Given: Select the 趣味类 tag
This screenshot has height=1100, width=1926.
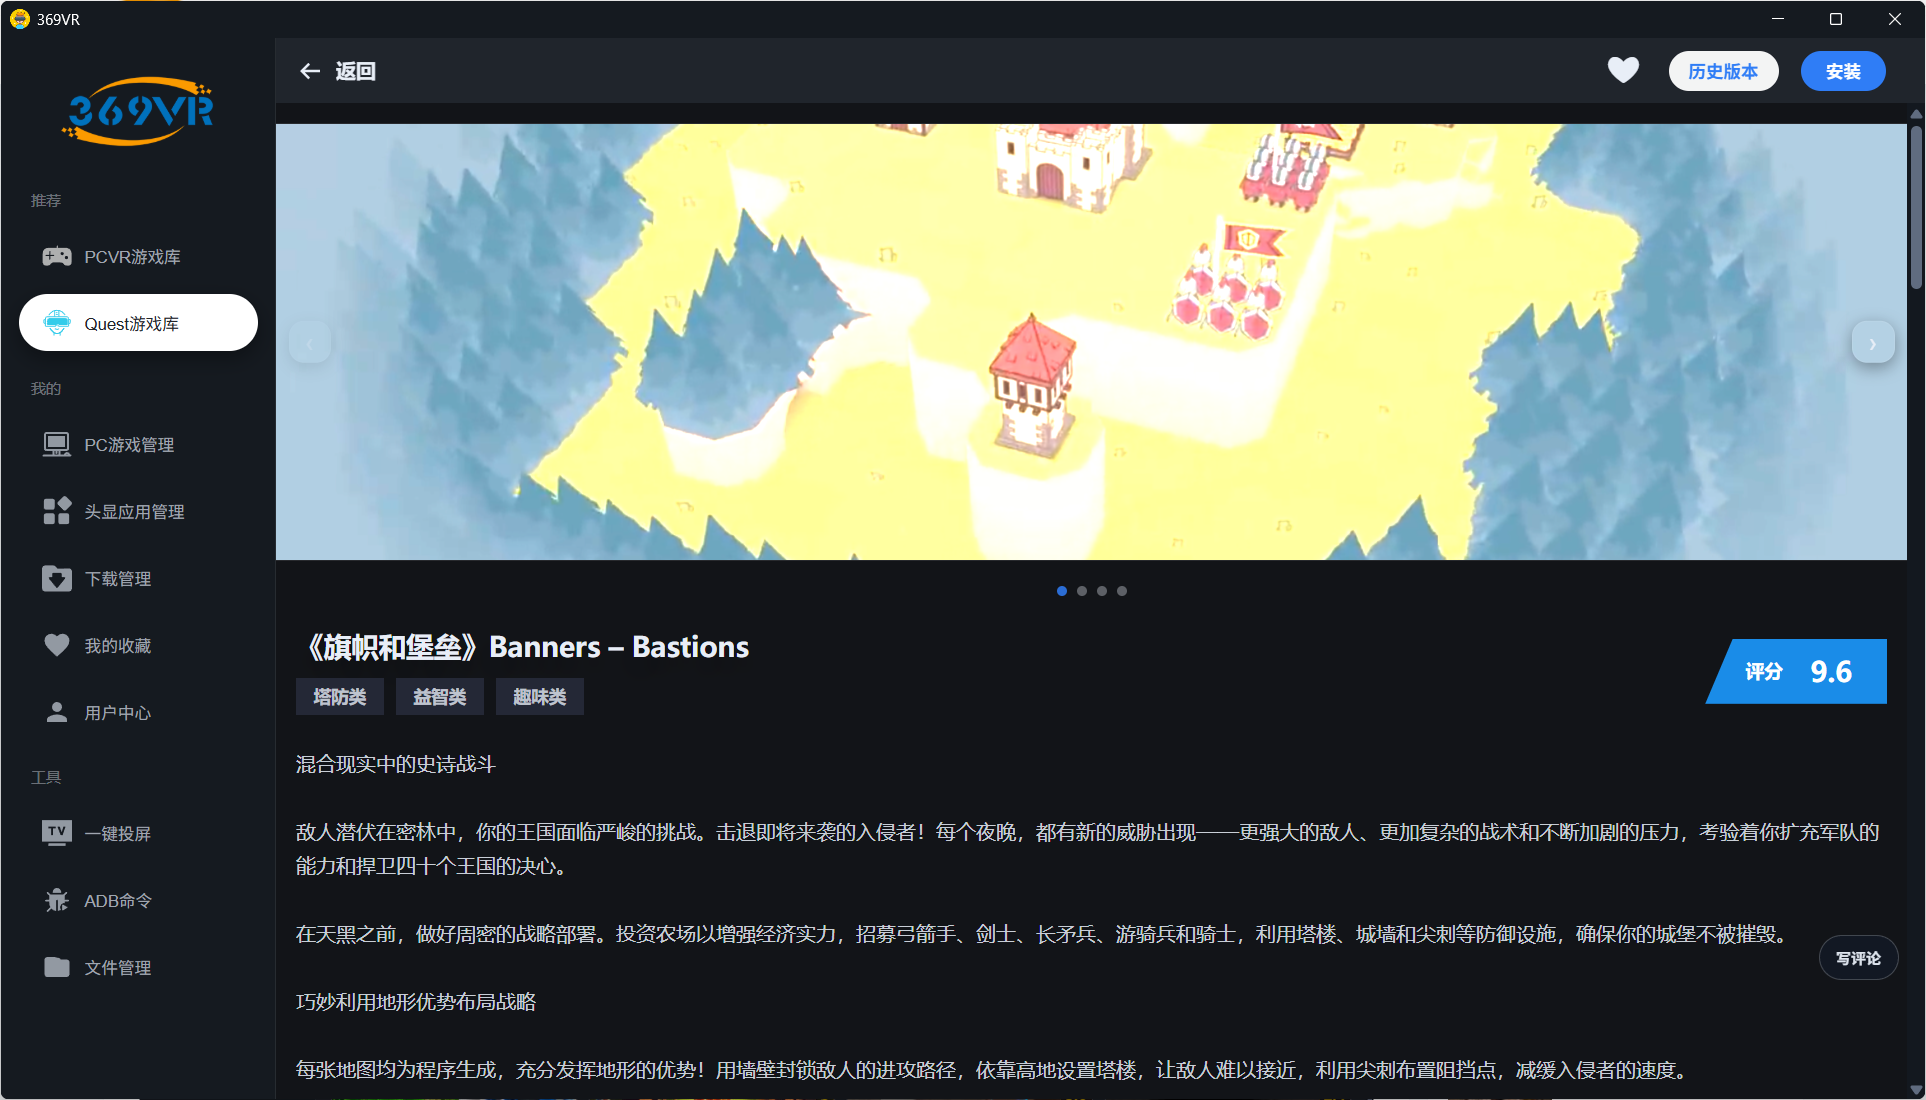Looking at the screenshot, I should (539, 696).
